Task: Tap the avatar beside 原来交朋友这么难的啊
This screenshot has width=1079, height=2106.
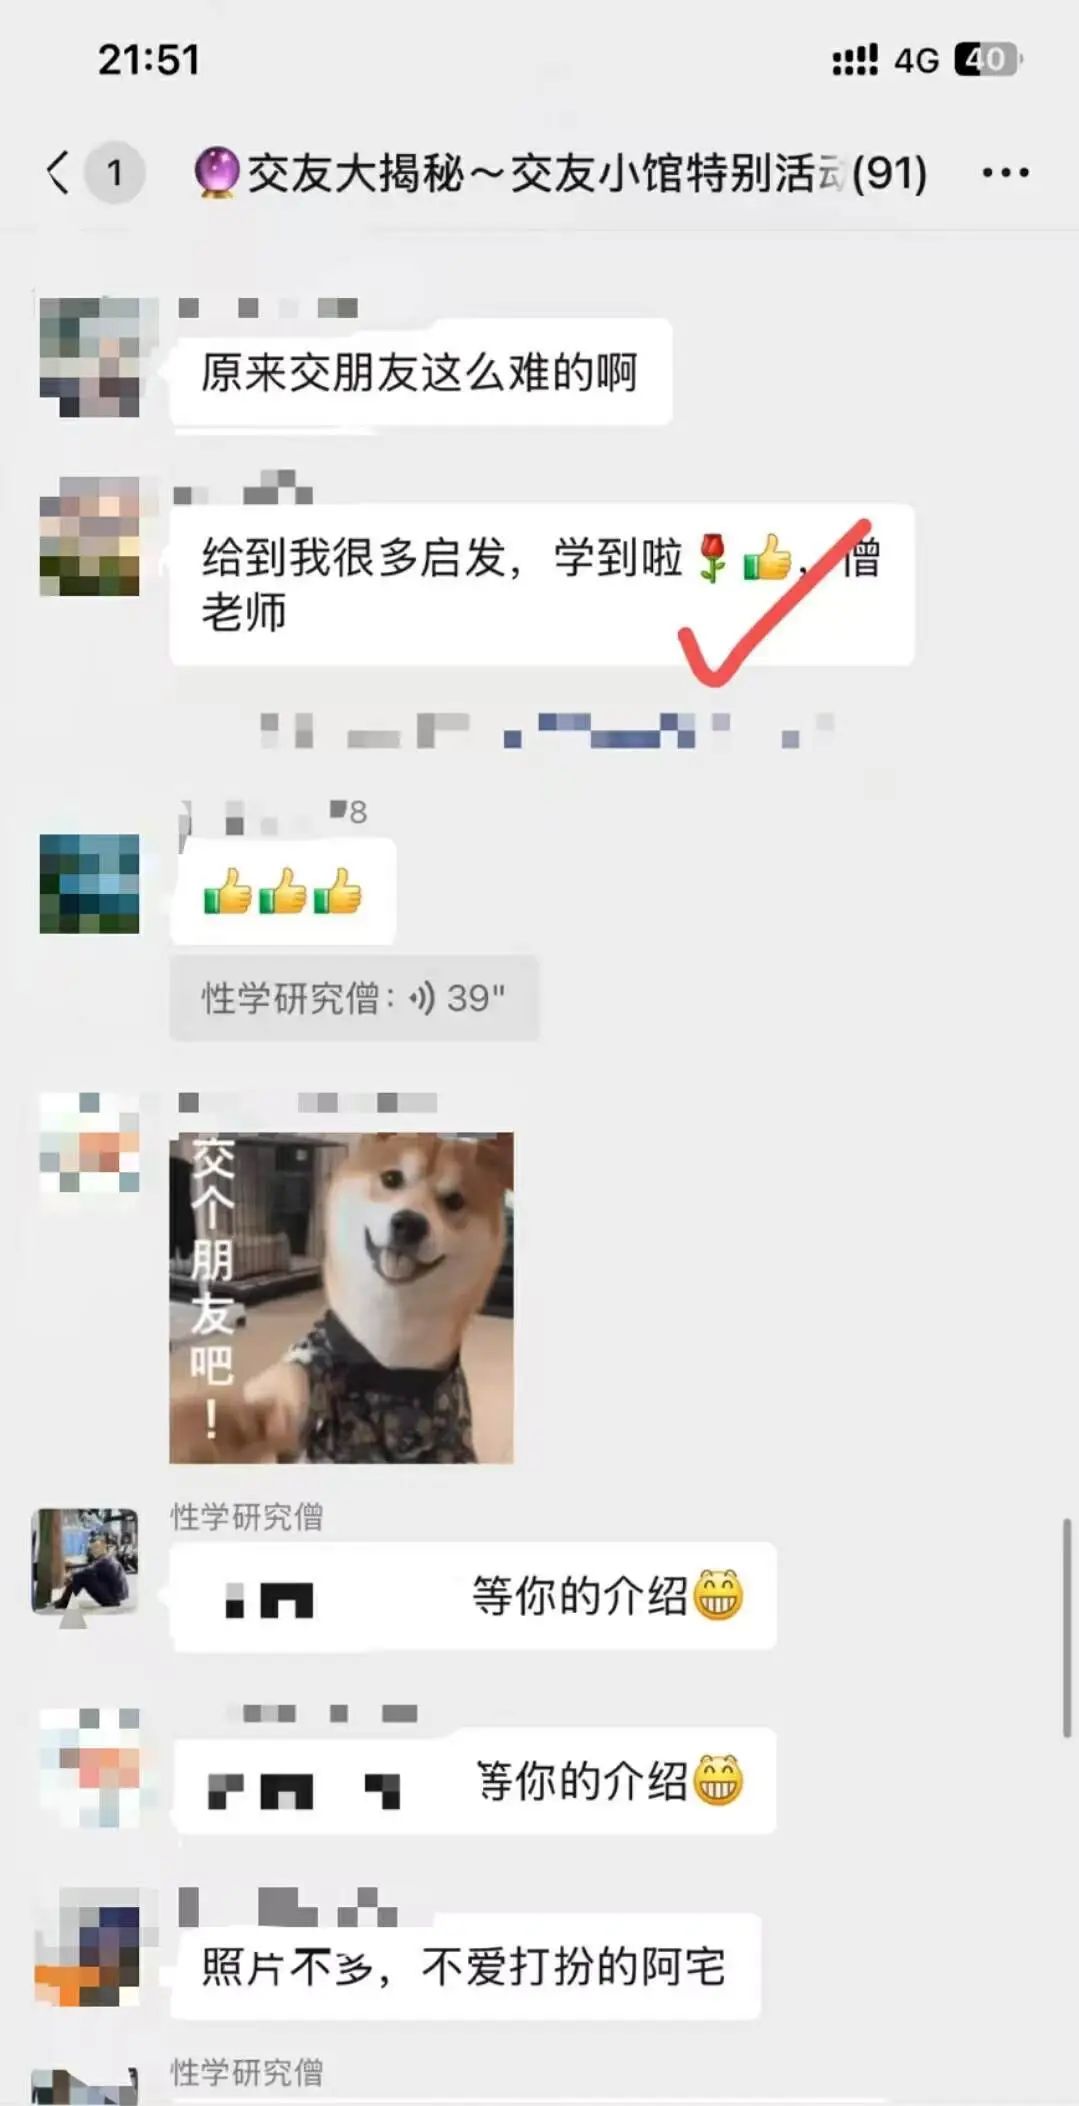Action: pos(89,357)
